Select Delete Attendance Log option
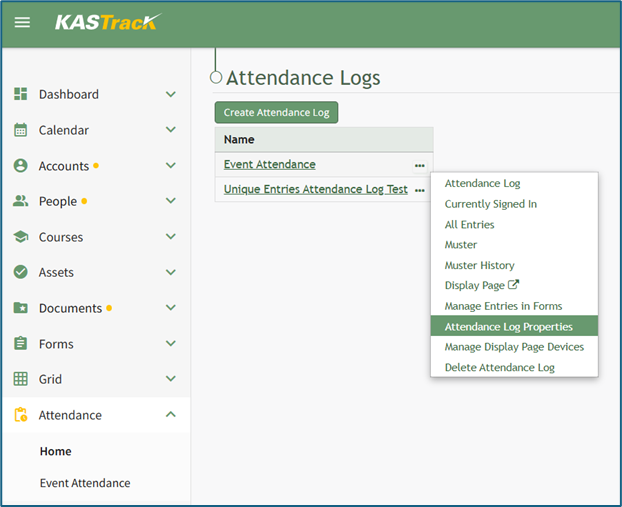 (499, 367)
